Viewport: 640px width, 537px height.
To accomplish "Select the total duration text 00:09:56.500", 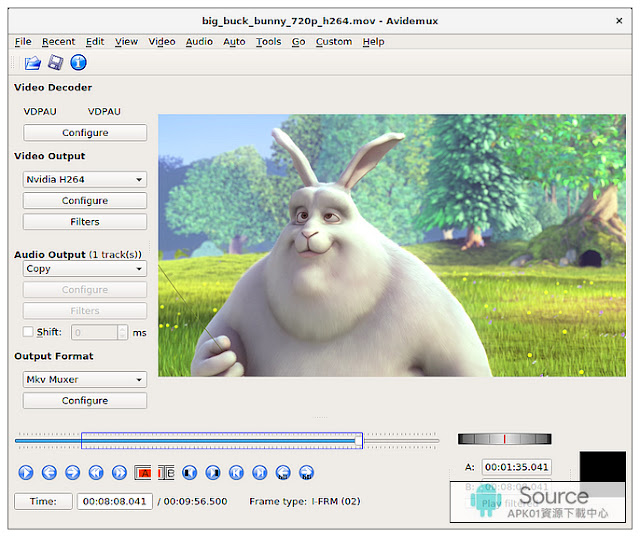I will point(196,501).
